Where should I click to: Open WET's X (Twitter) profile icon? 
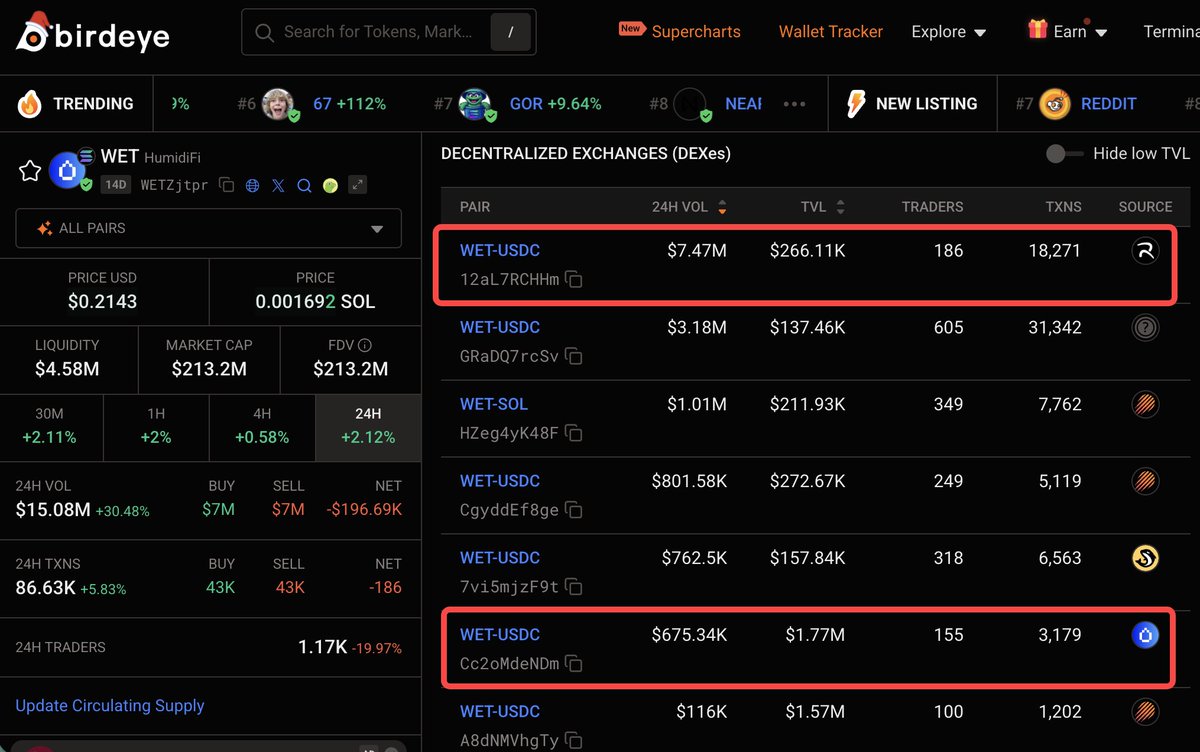[278, 185]
